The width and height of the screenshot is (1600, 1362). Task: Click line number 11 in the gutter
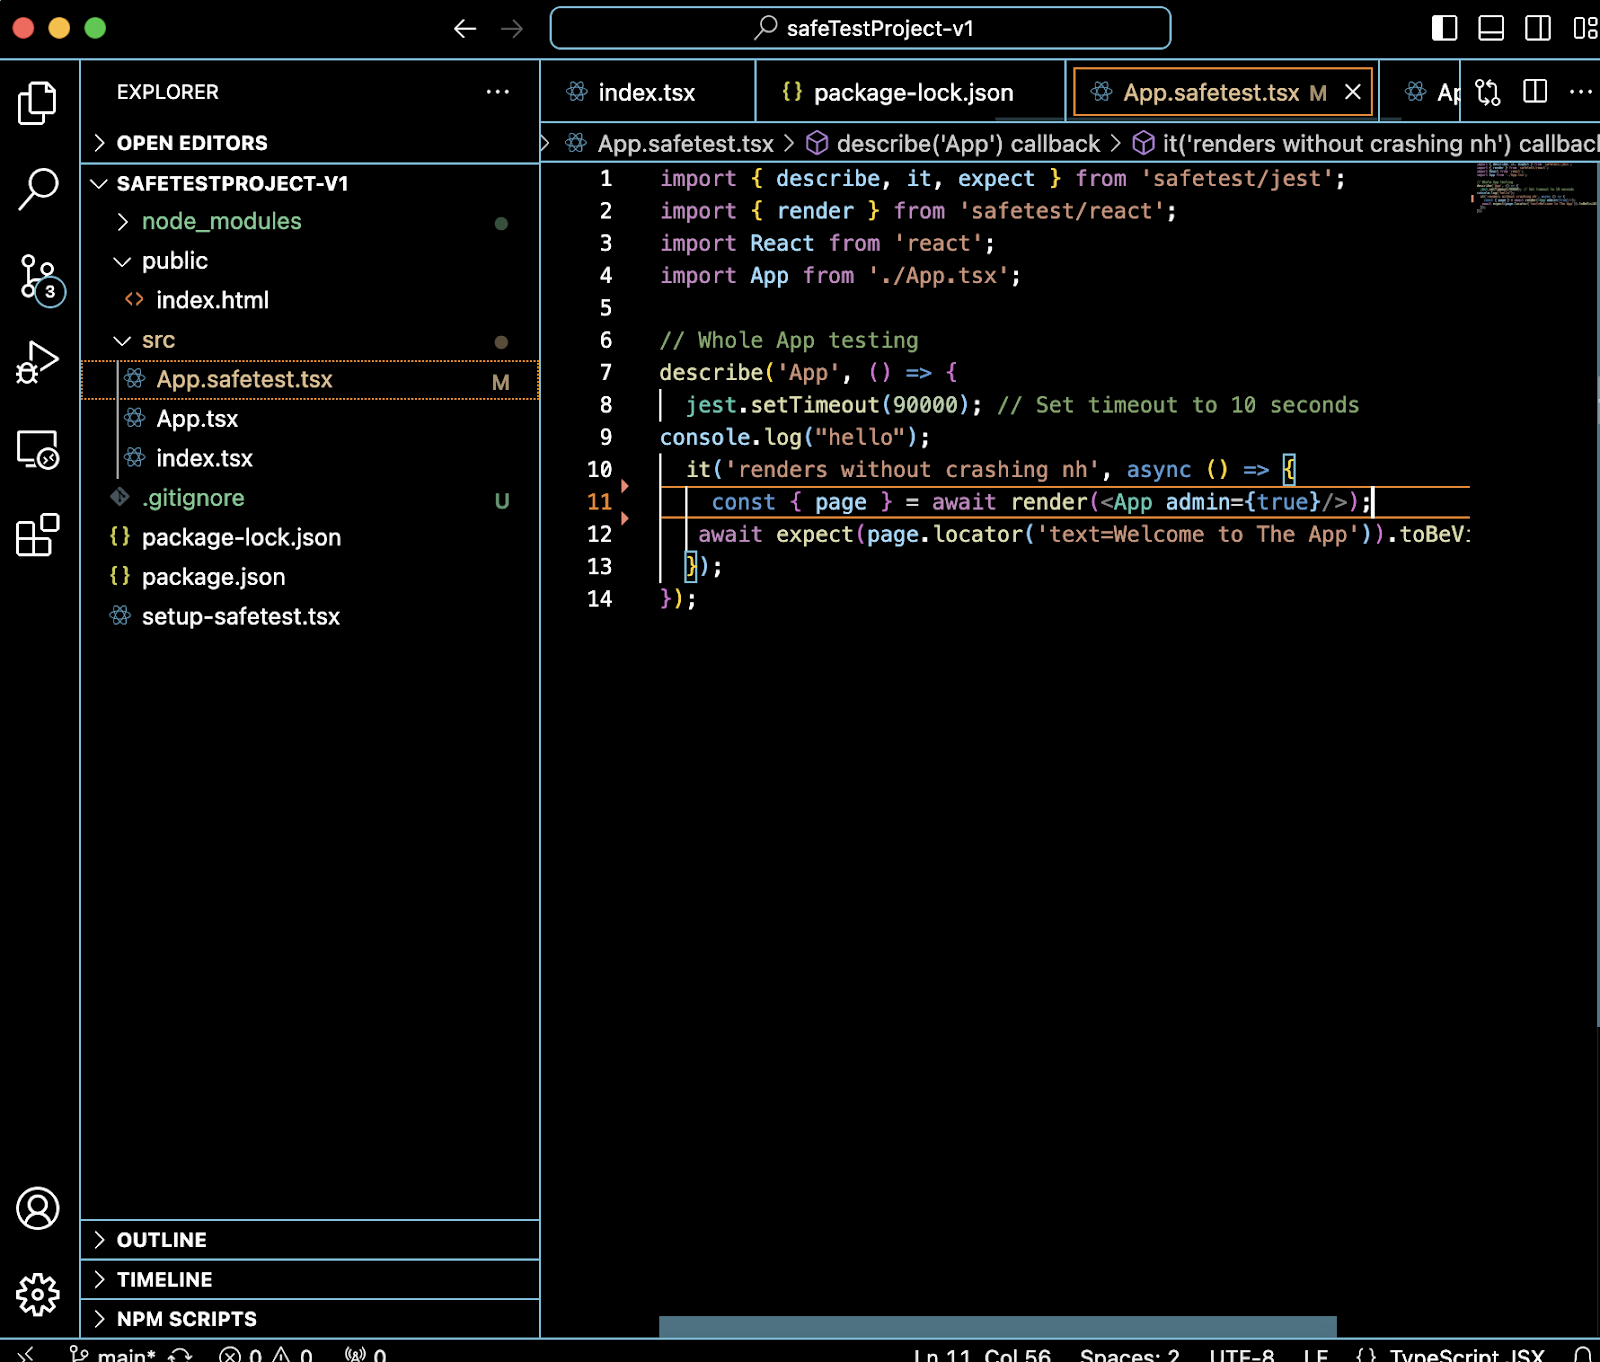click(x=599, y=502)
